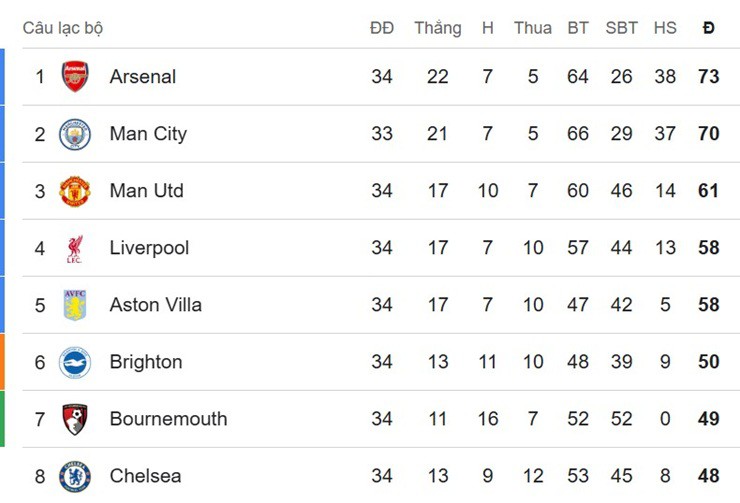Click the Arsenal club crest icon
This screenshot has height=503, width=740.
pyautogui.click(x=75, y=77)
